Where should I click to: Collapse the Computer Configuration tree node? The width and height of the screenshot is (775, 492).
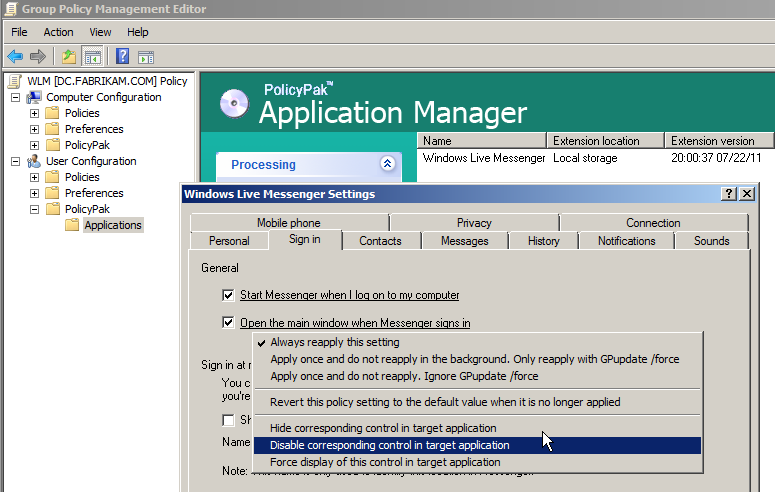pyautogui.click(x=15, y=97)
